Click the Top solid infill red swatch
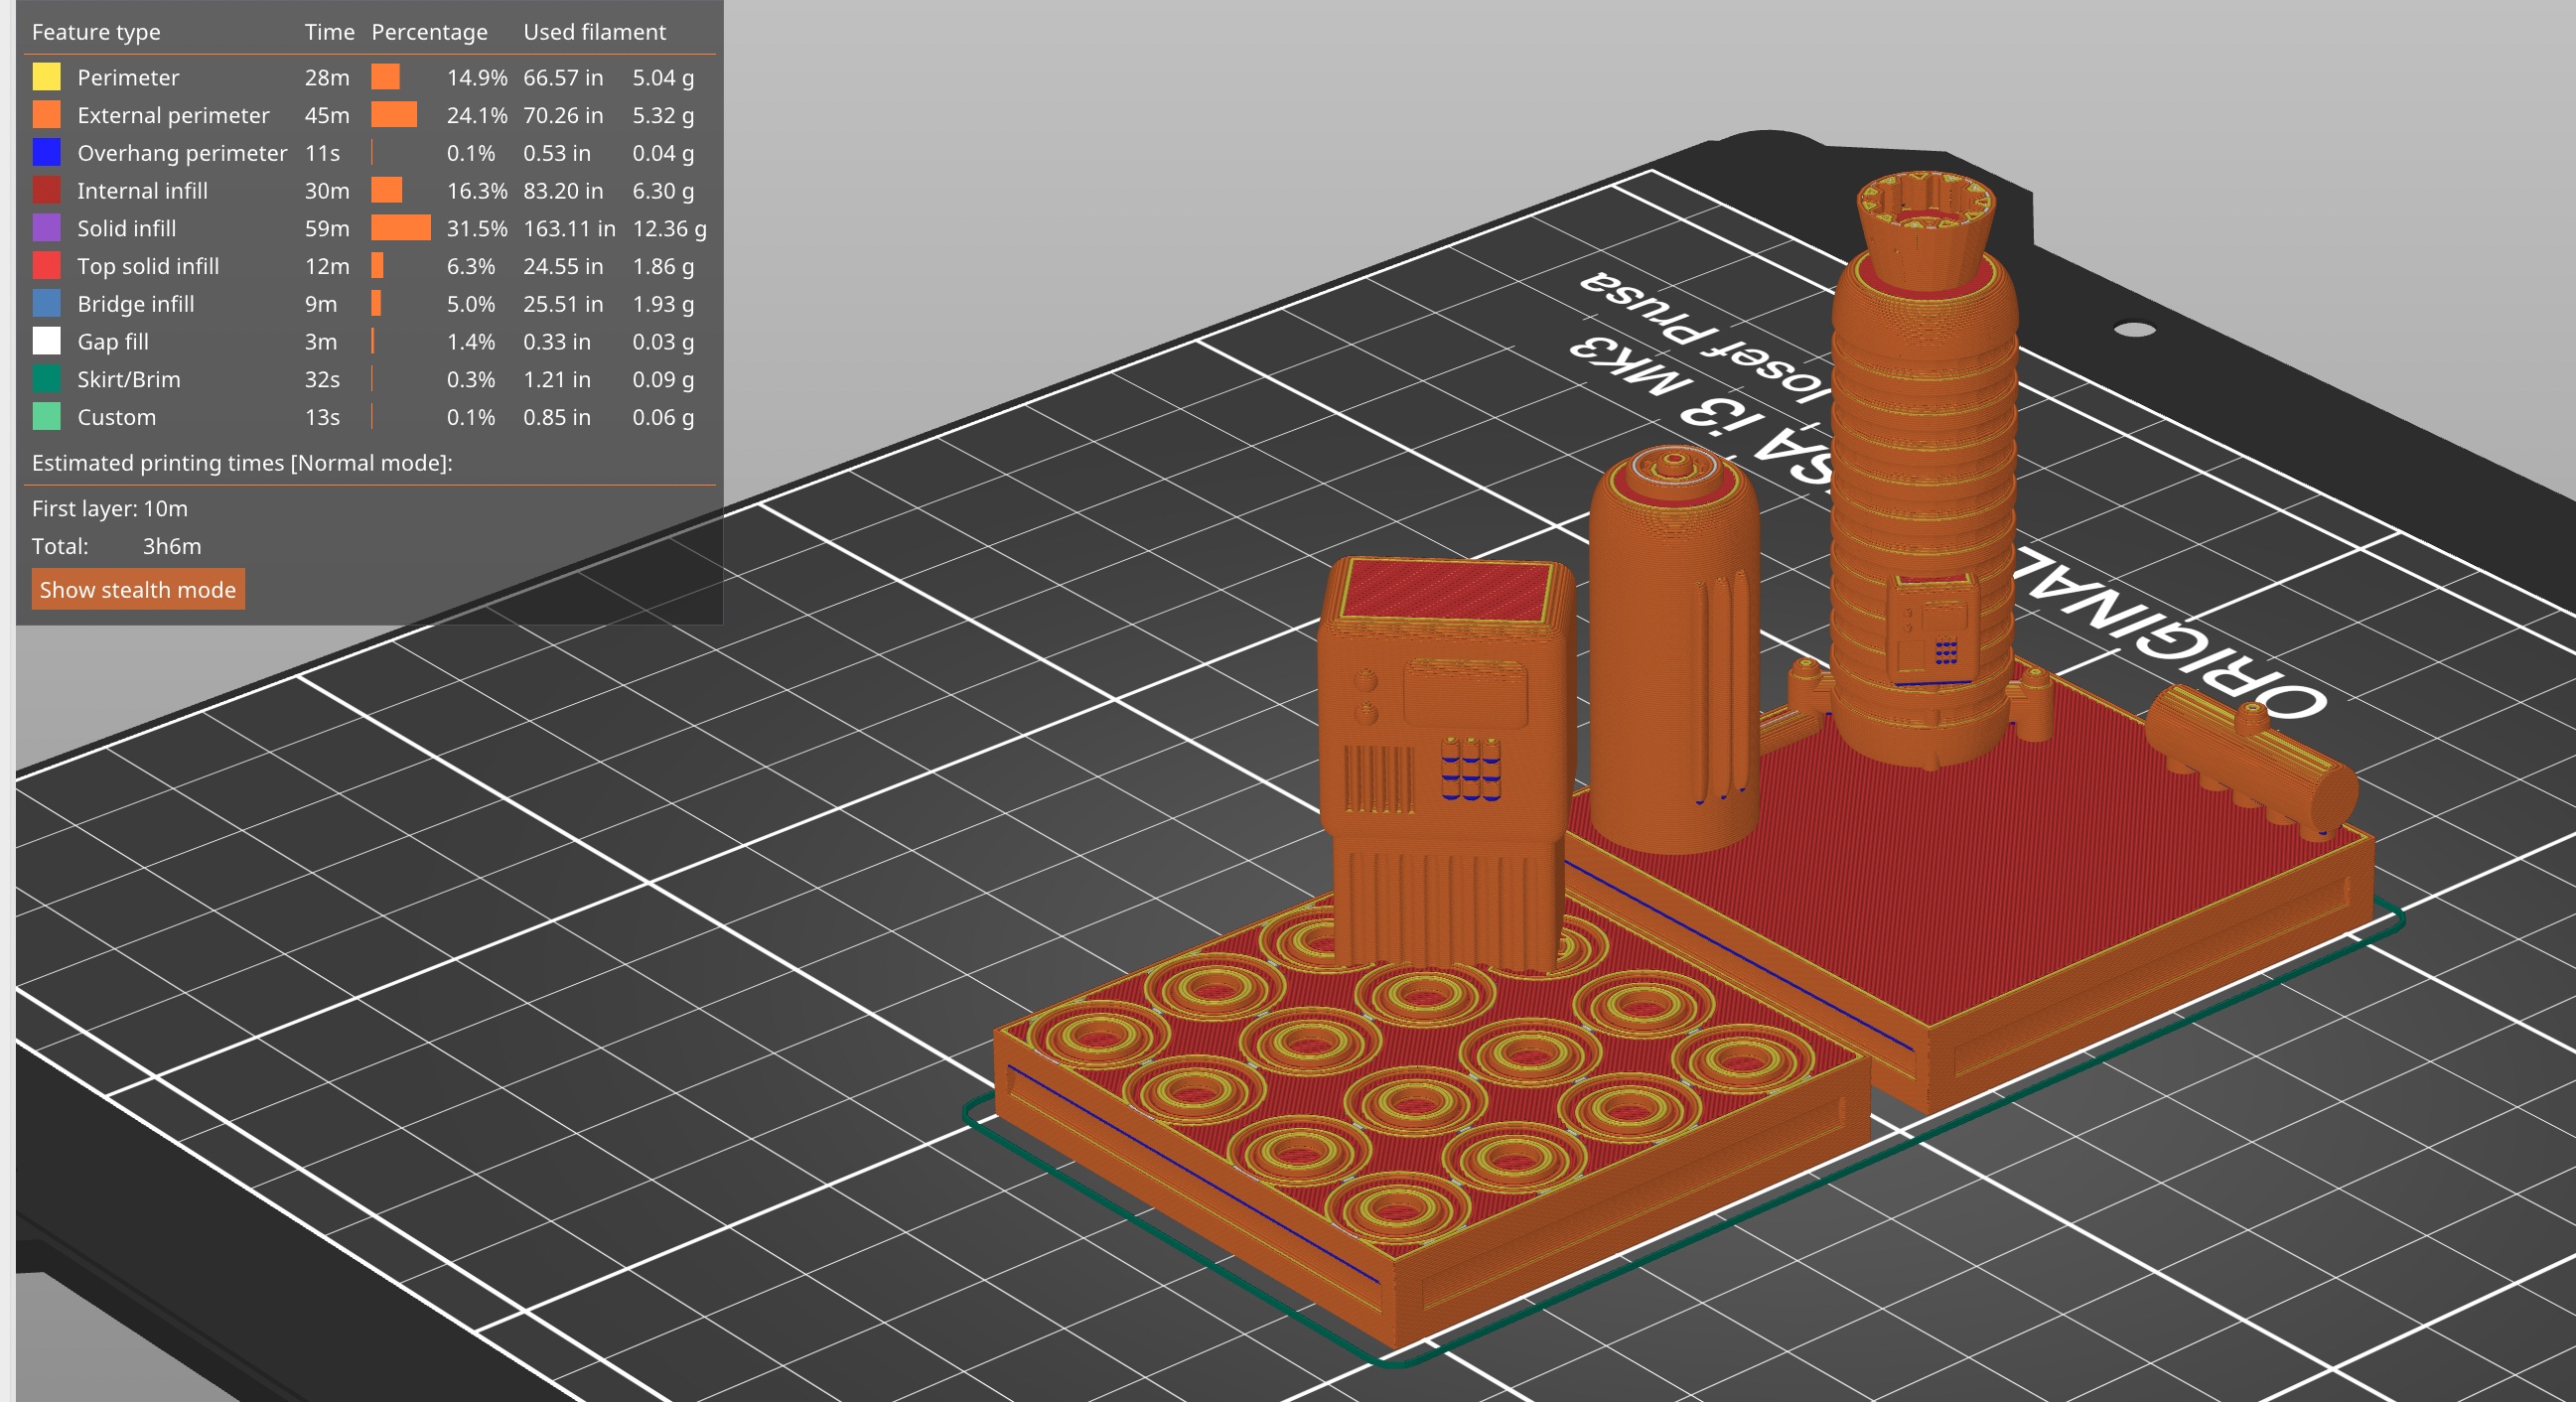 click(x=46, y=266)
